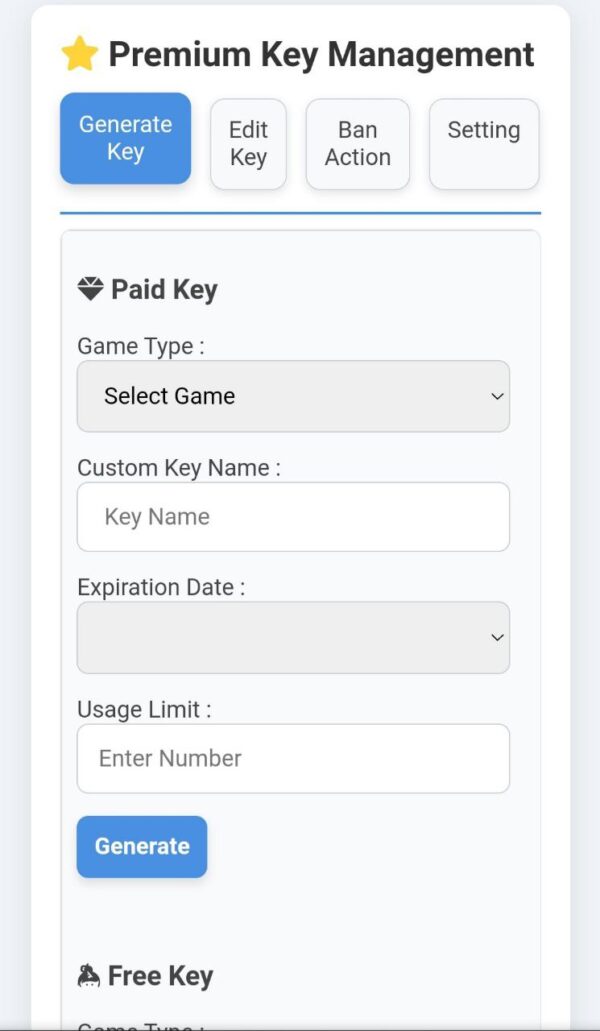Image resolution: width=600 pixels, height=1031 pixels.
Task: Click the Expiration Date label
Action: (x=161, y=587)
